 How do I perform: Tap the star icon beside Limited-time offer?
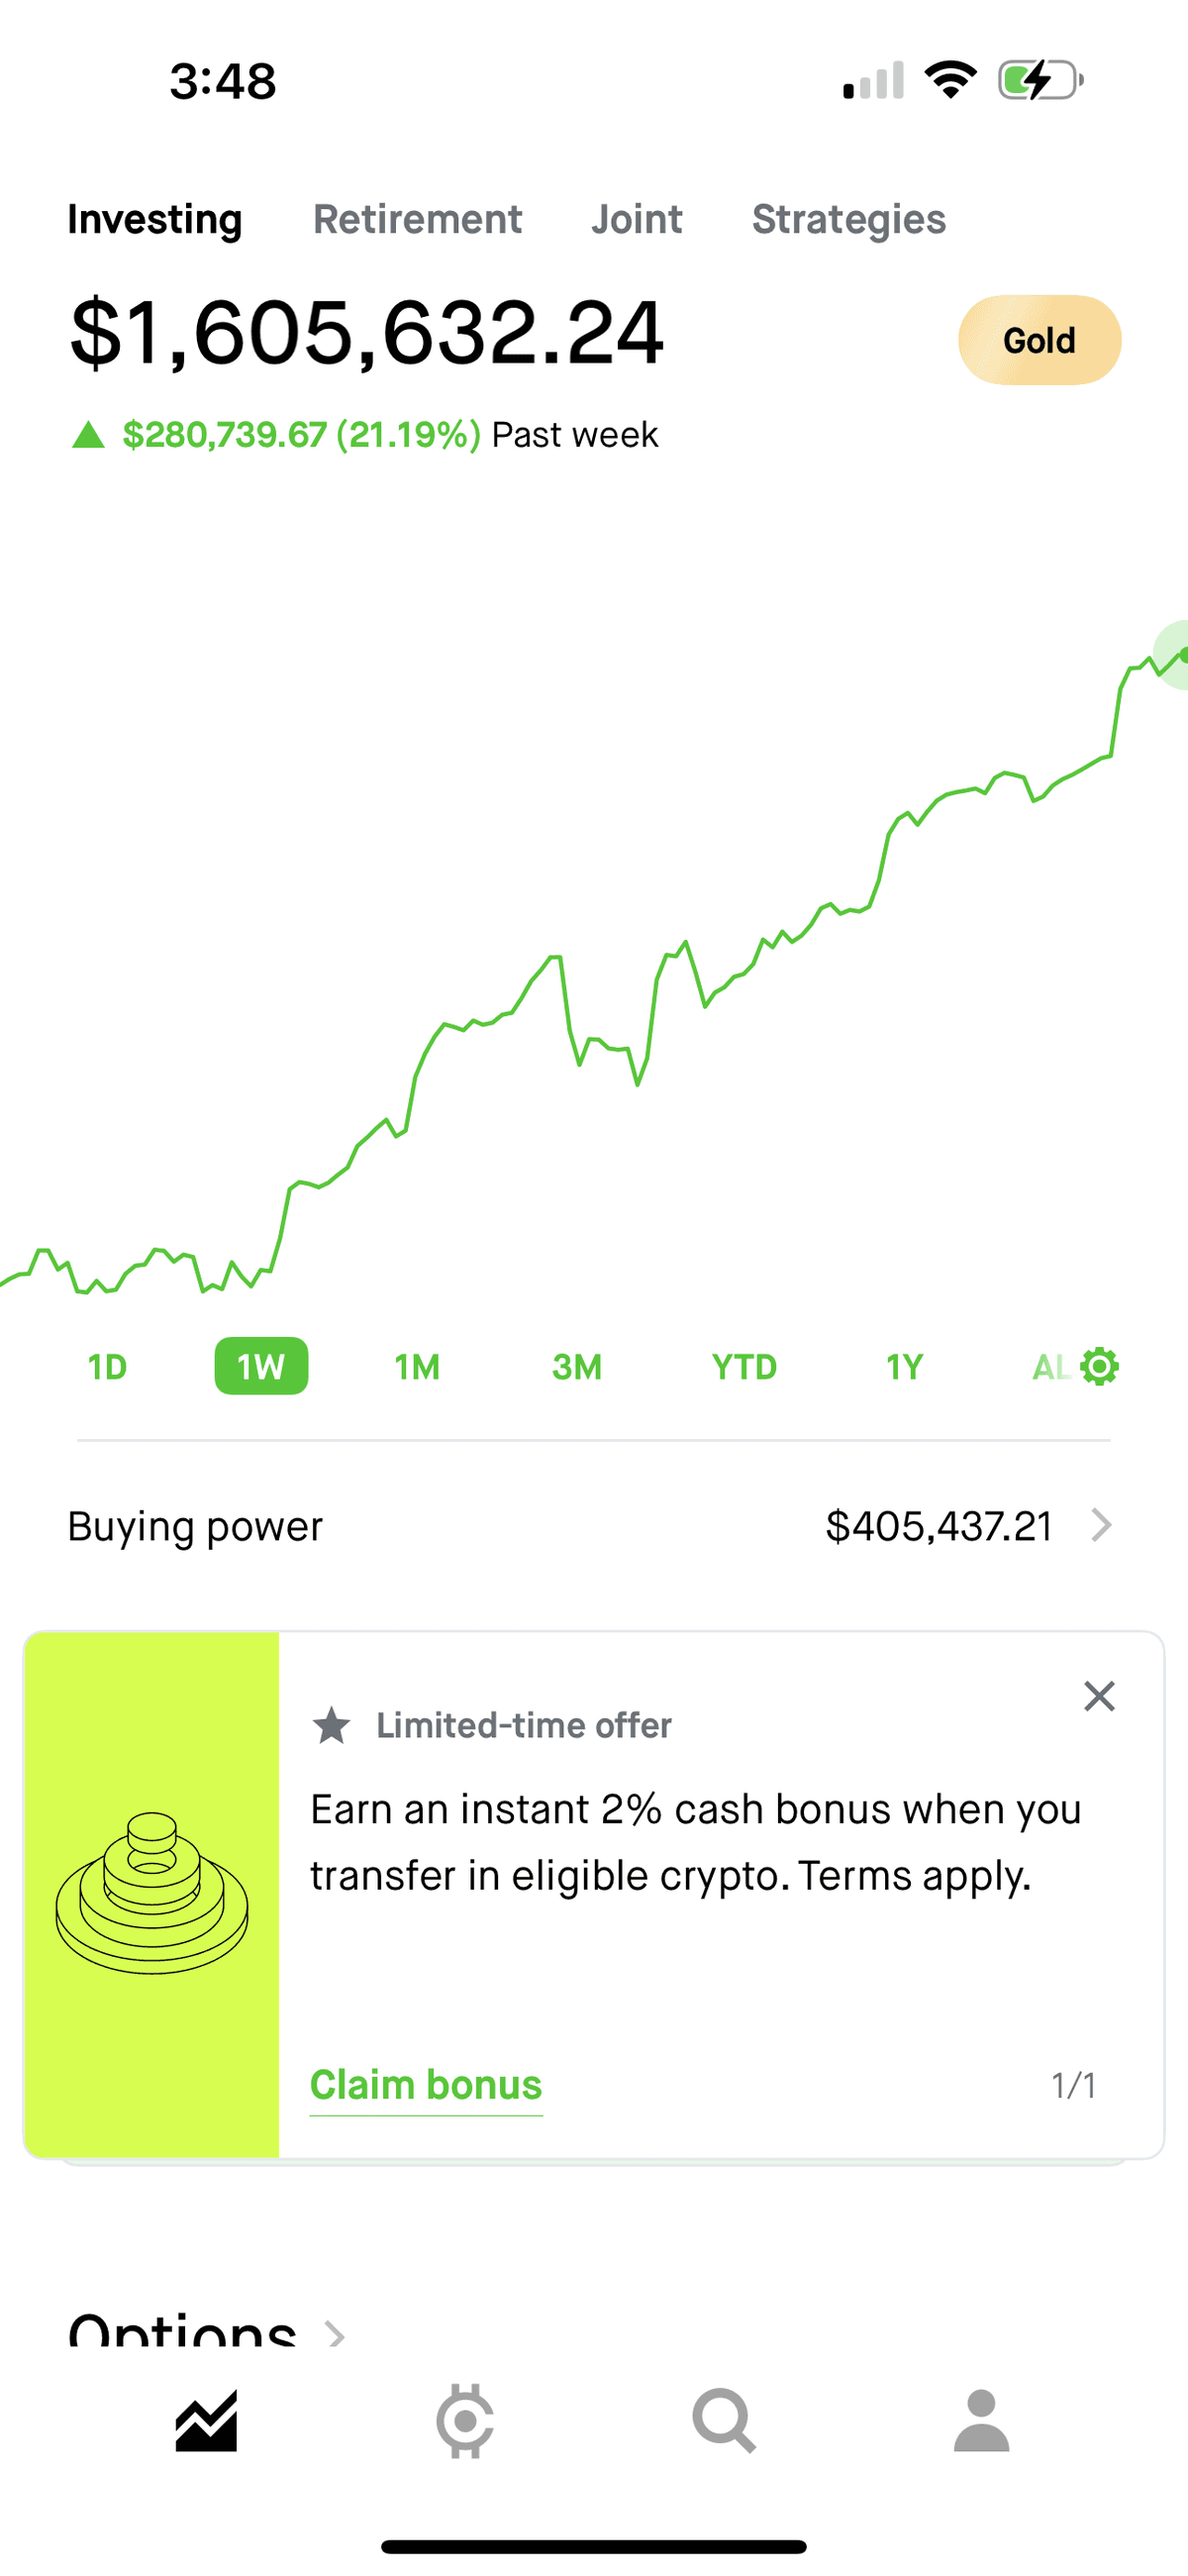[331, 1726]
